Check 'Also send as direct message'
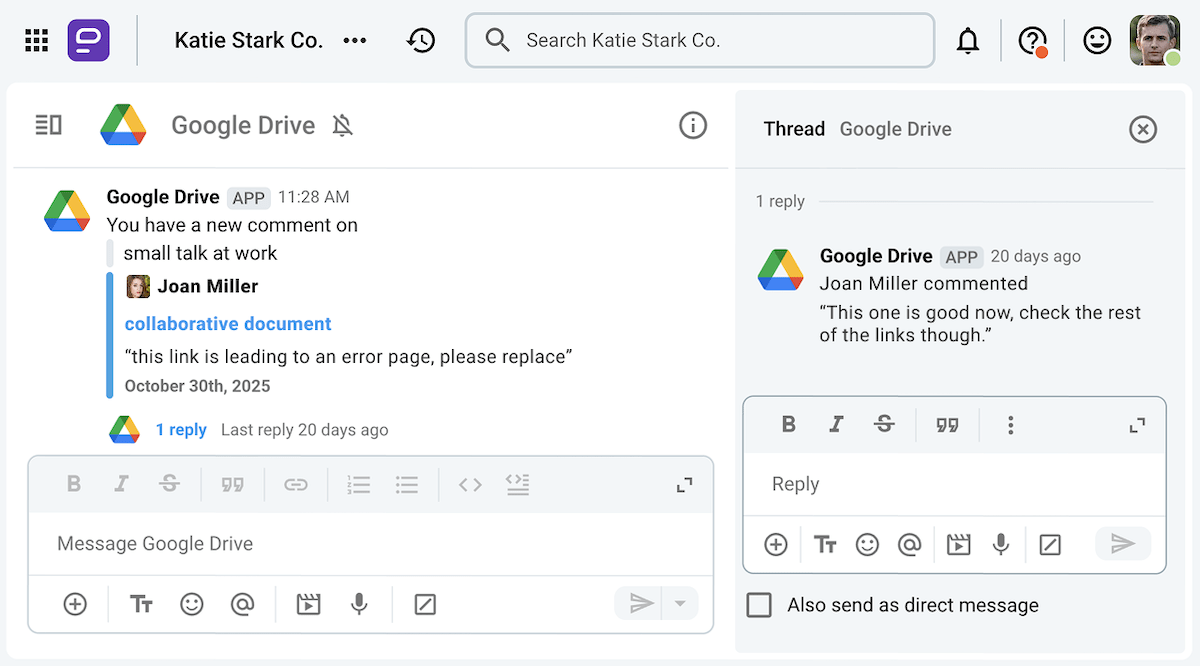The height and width of the screenshot is (666, 1200). (759, 605)
